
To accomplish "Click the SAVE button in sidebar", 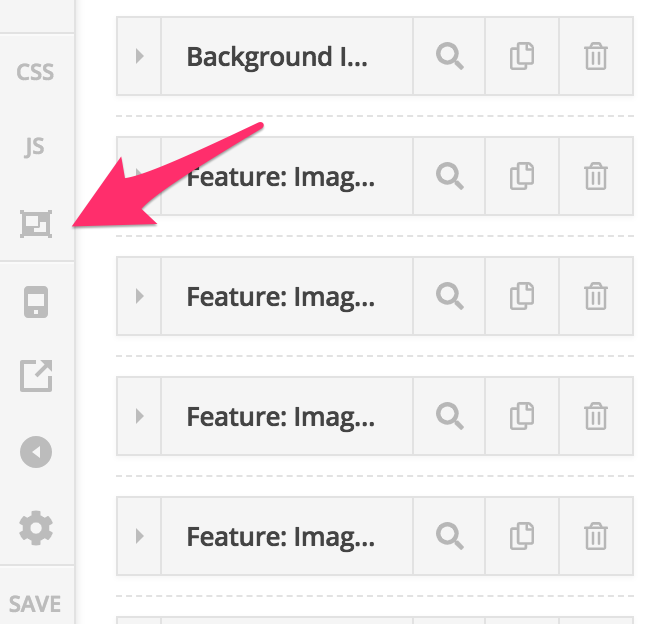I will 35,604.
